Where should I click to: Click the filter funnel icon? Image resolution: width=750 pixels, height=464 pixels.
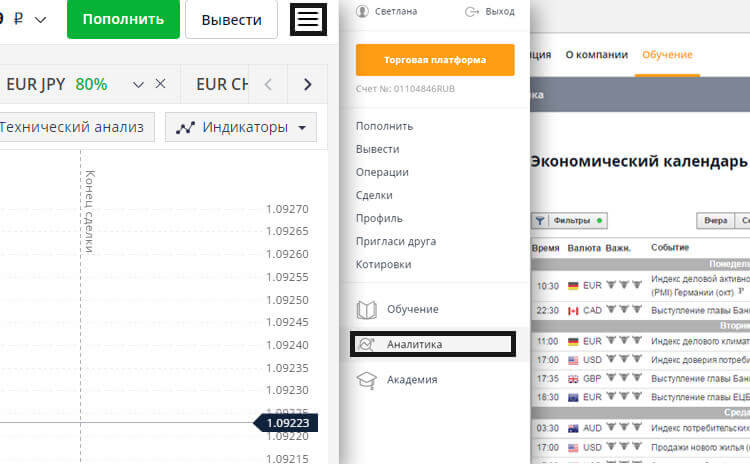coord(540,221)
